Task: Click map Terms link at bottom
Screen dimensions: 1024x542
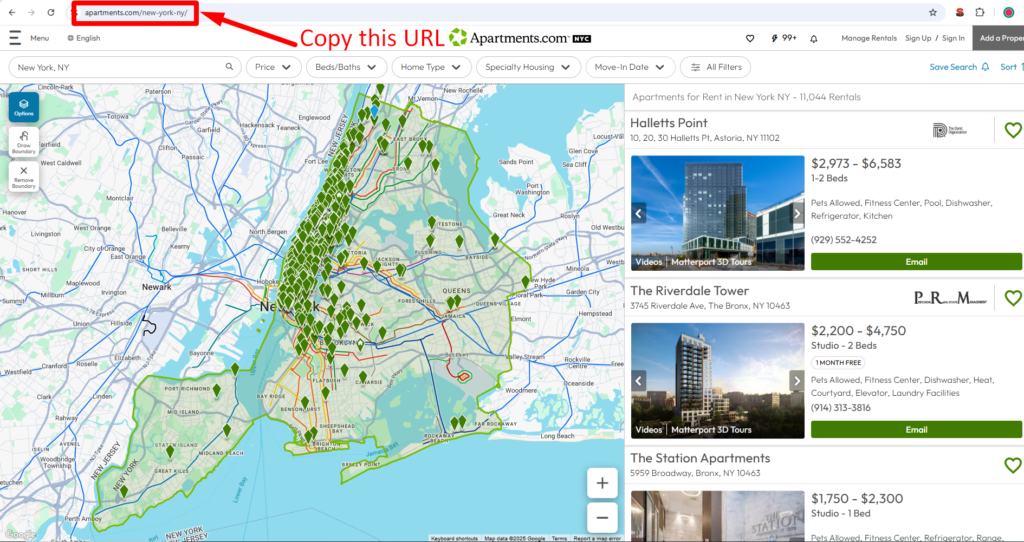Action: 559,539
